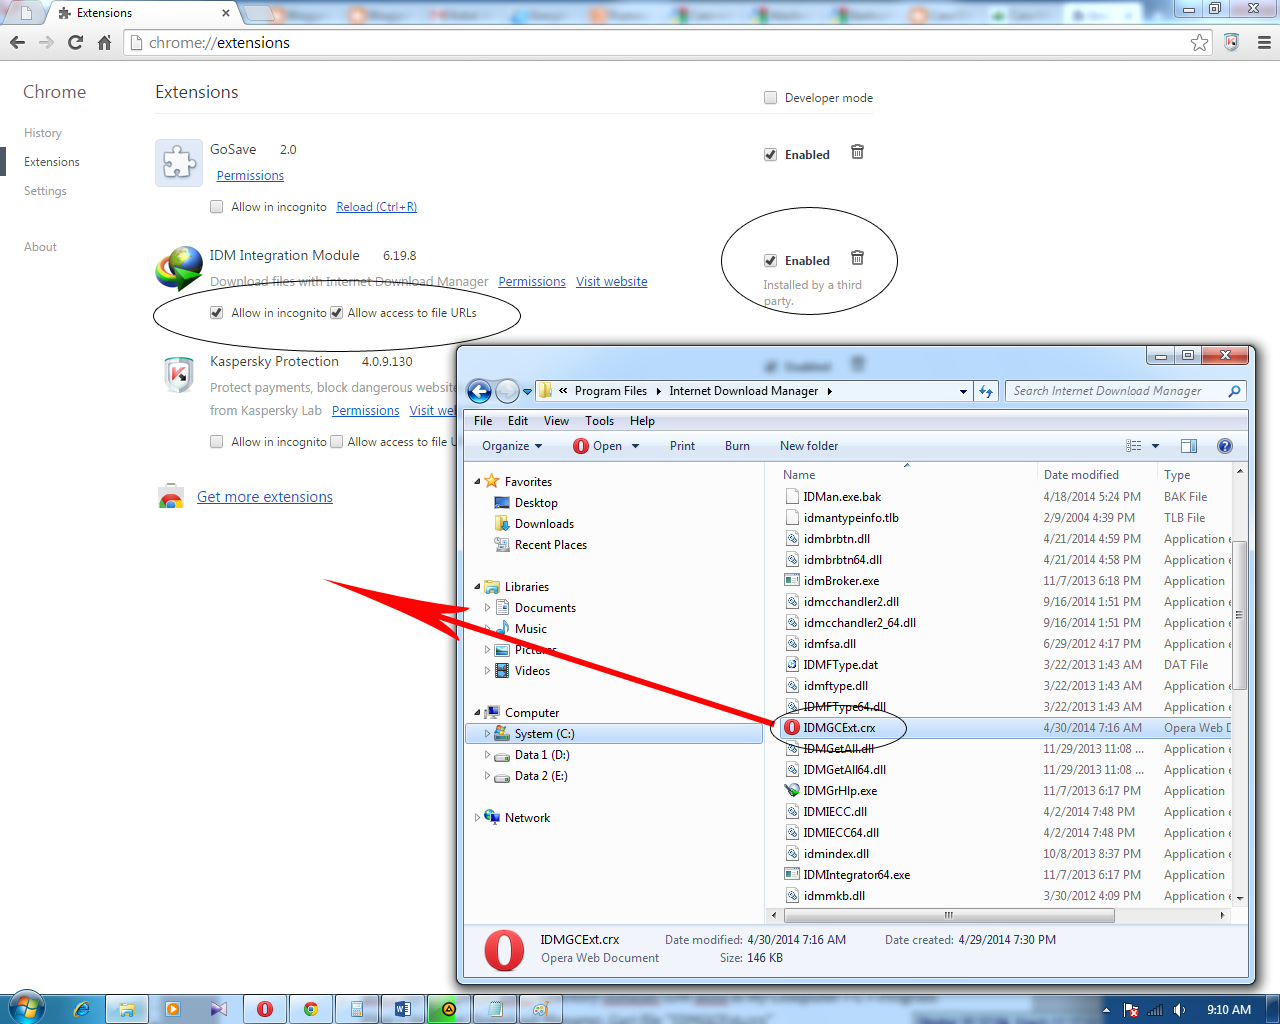This screenshot has width=1280, height=1024.
Task: Select the Downloads folder in Favorites
Action: (544, 524)
